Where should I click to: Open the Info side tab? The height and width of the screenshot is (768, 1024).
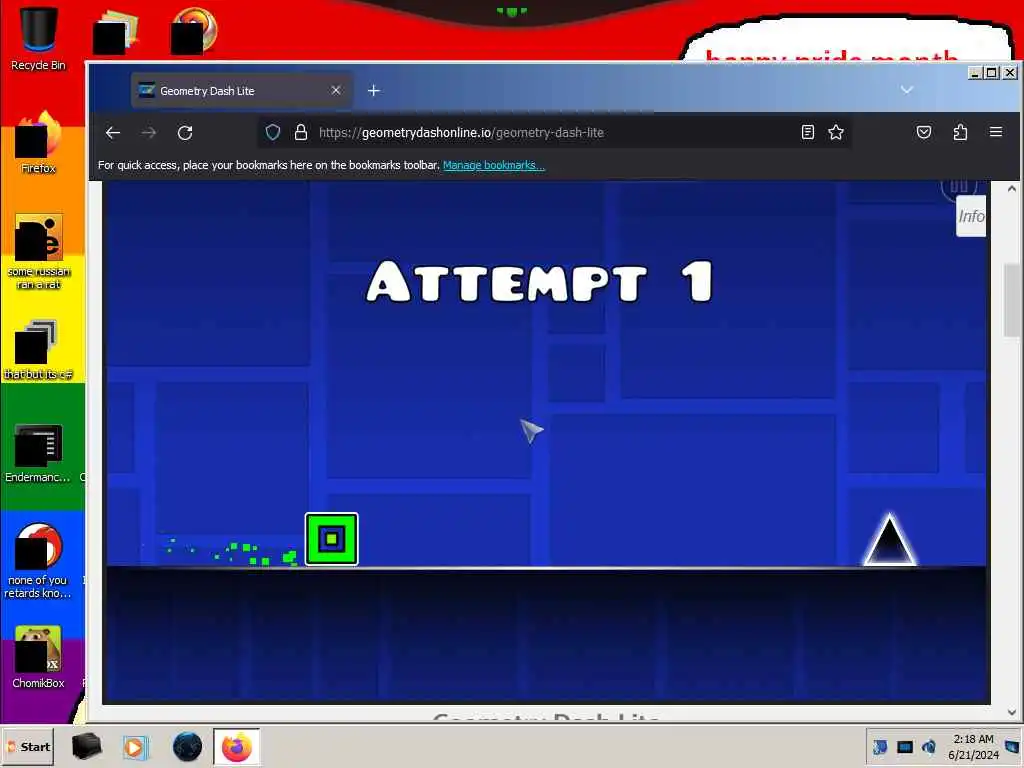click(971, 216)
